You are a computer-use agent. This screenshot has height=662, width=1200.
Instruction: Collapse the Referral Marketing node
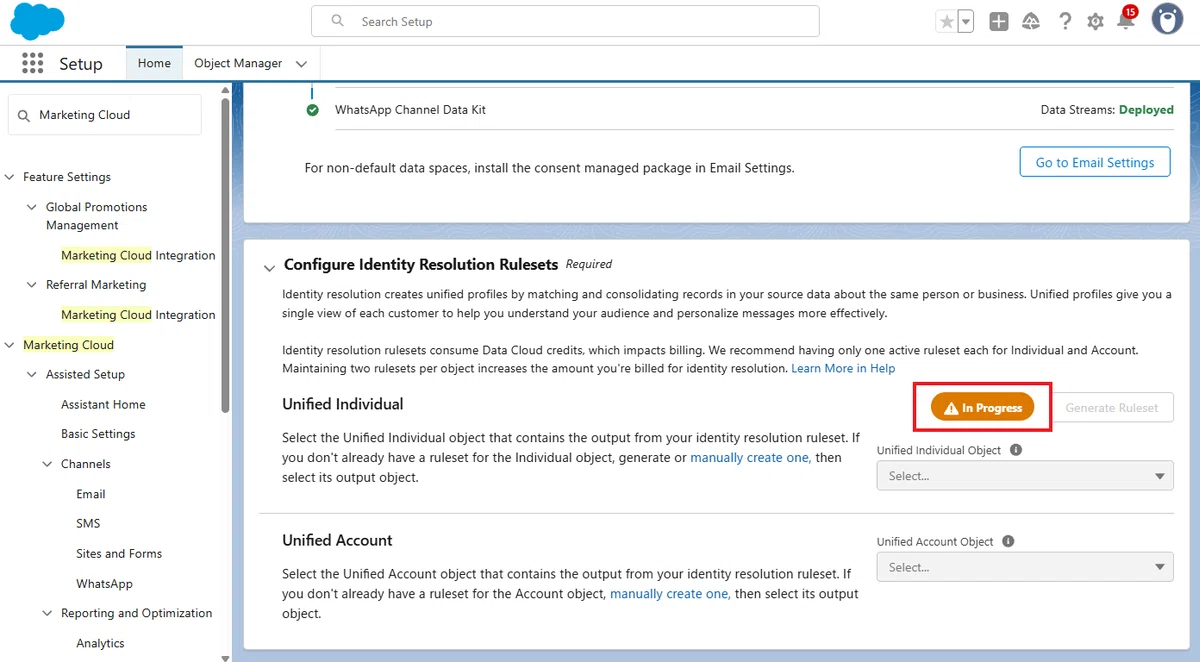(33, 285)
